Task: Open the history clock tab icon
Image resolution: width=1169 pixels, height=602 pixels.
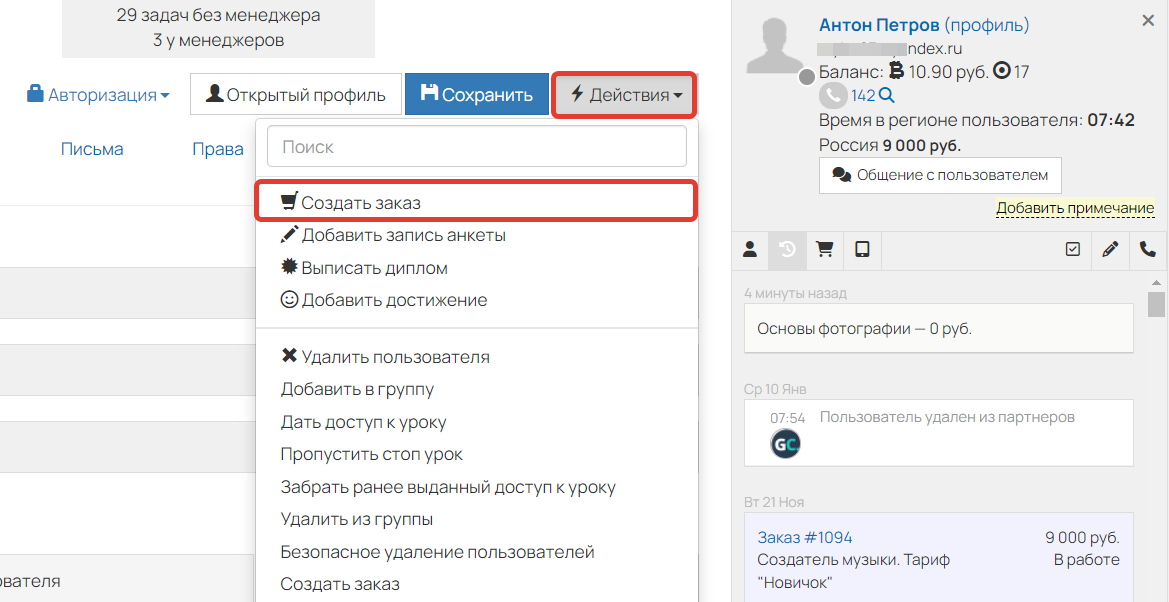Action: 787,250
